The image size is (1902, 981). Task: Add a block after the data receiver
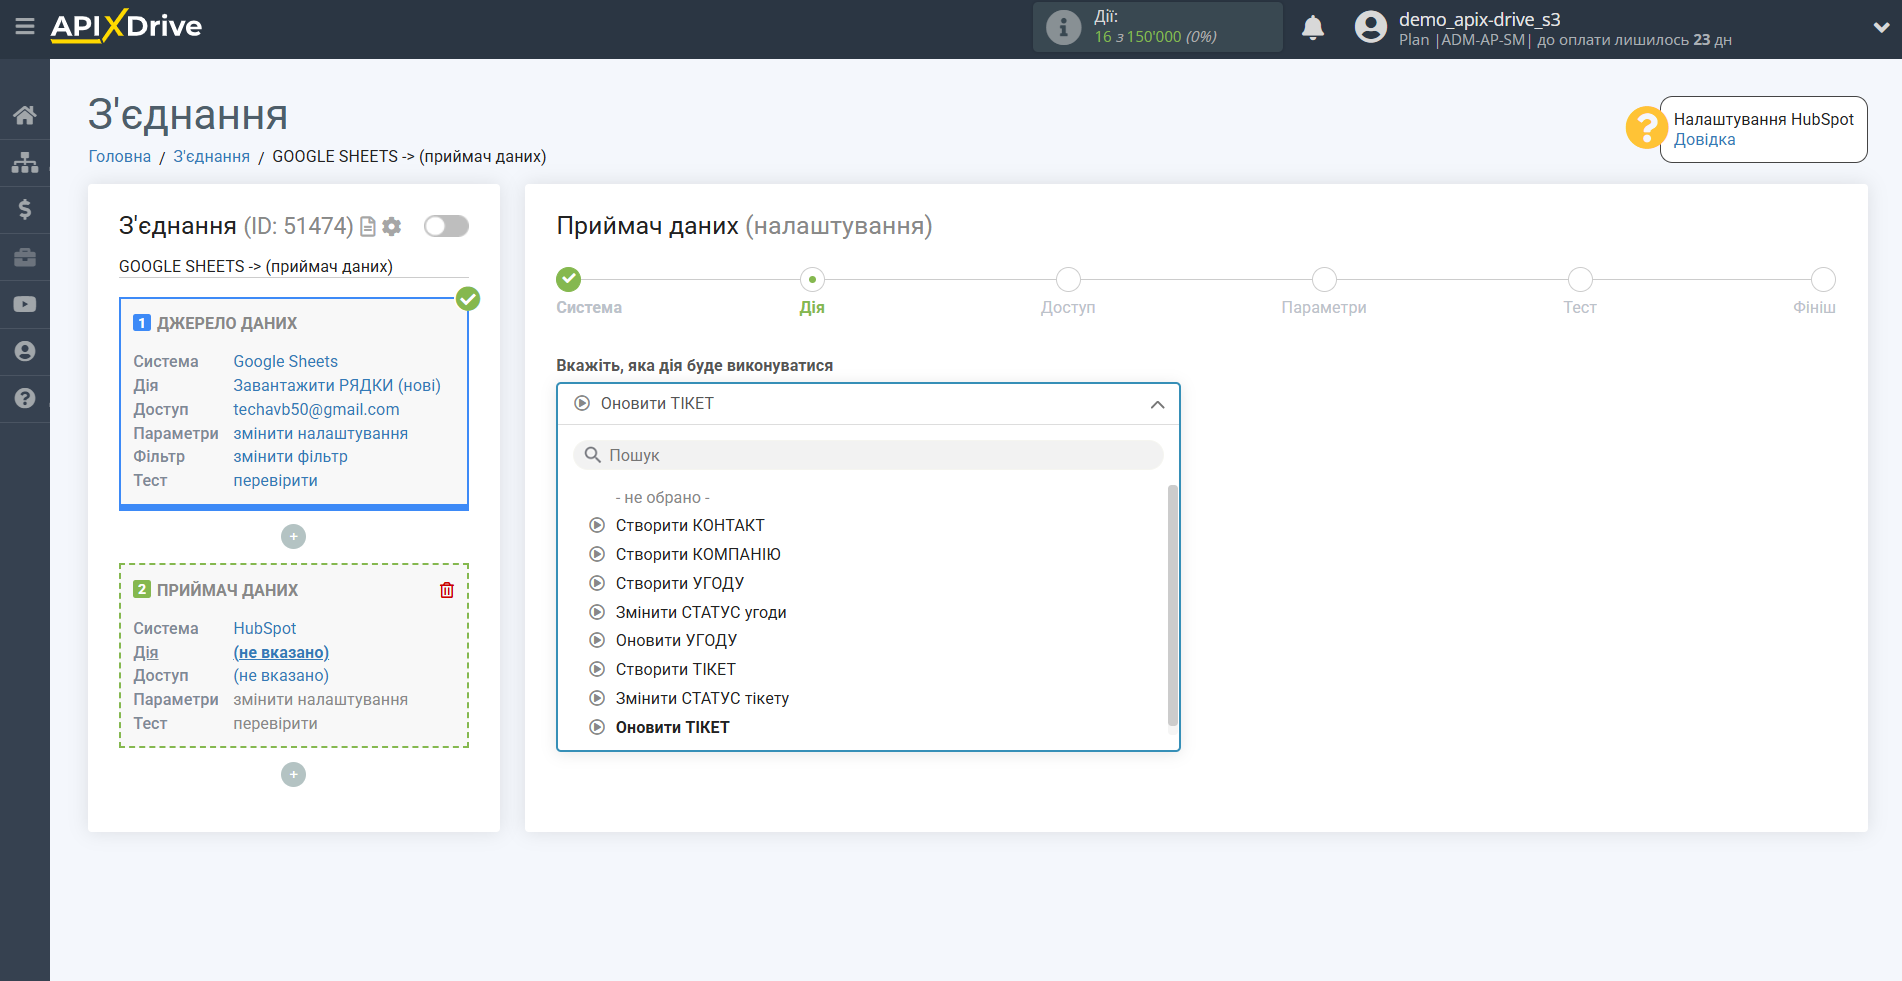click(293, 775)
